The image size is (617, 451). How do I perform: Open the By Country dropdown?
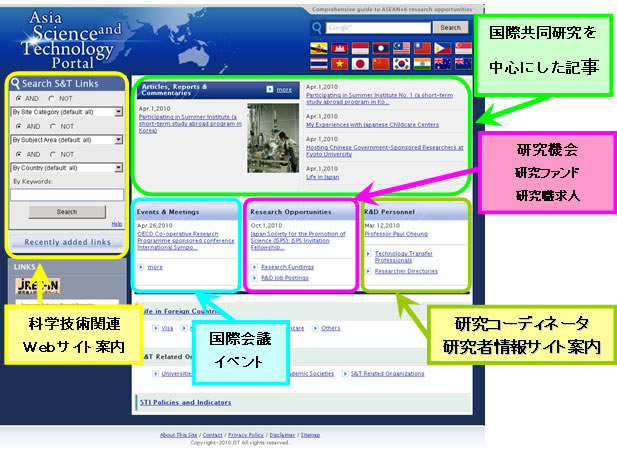click(x=67, y=168)
